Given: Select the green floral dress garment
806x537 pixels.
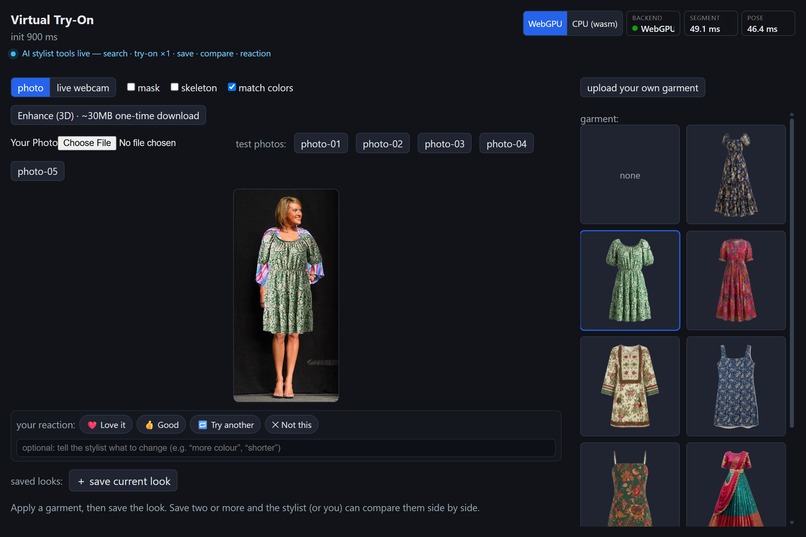Looking at the screenshot, I should [630, 280].
